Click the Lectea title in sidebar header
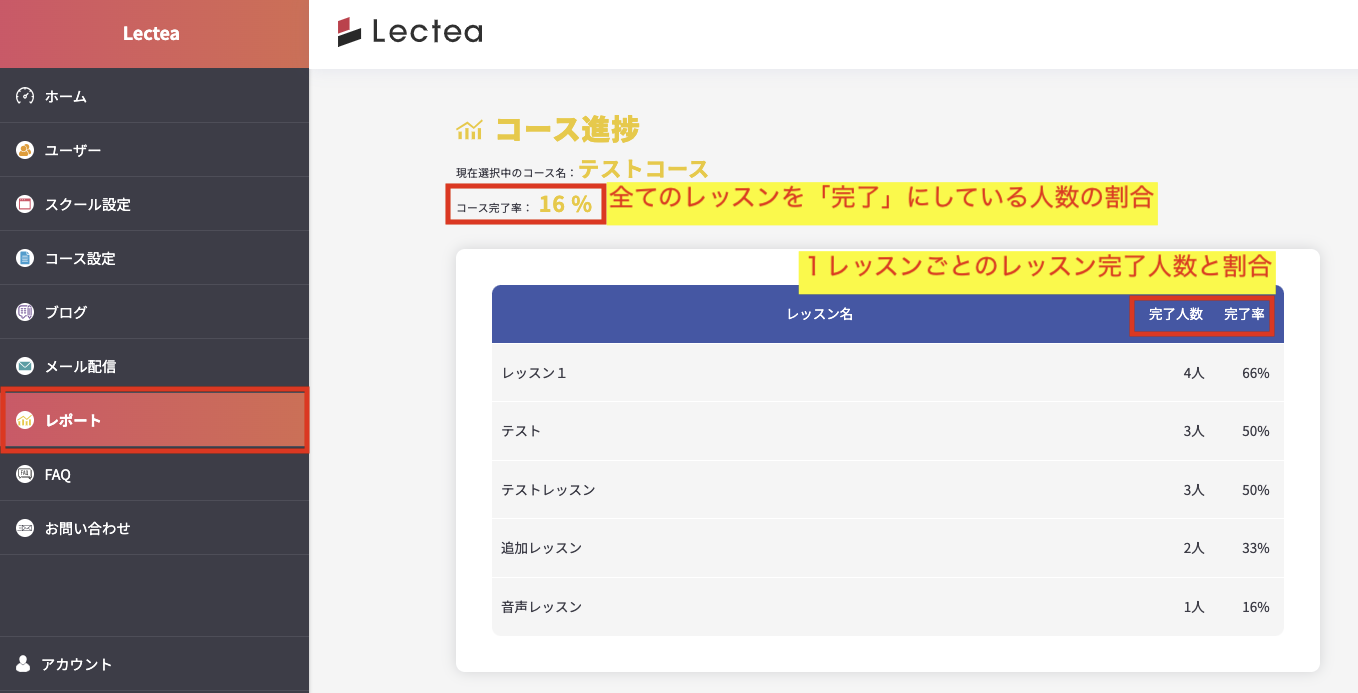1358x693 pixels. click(151, 33)
